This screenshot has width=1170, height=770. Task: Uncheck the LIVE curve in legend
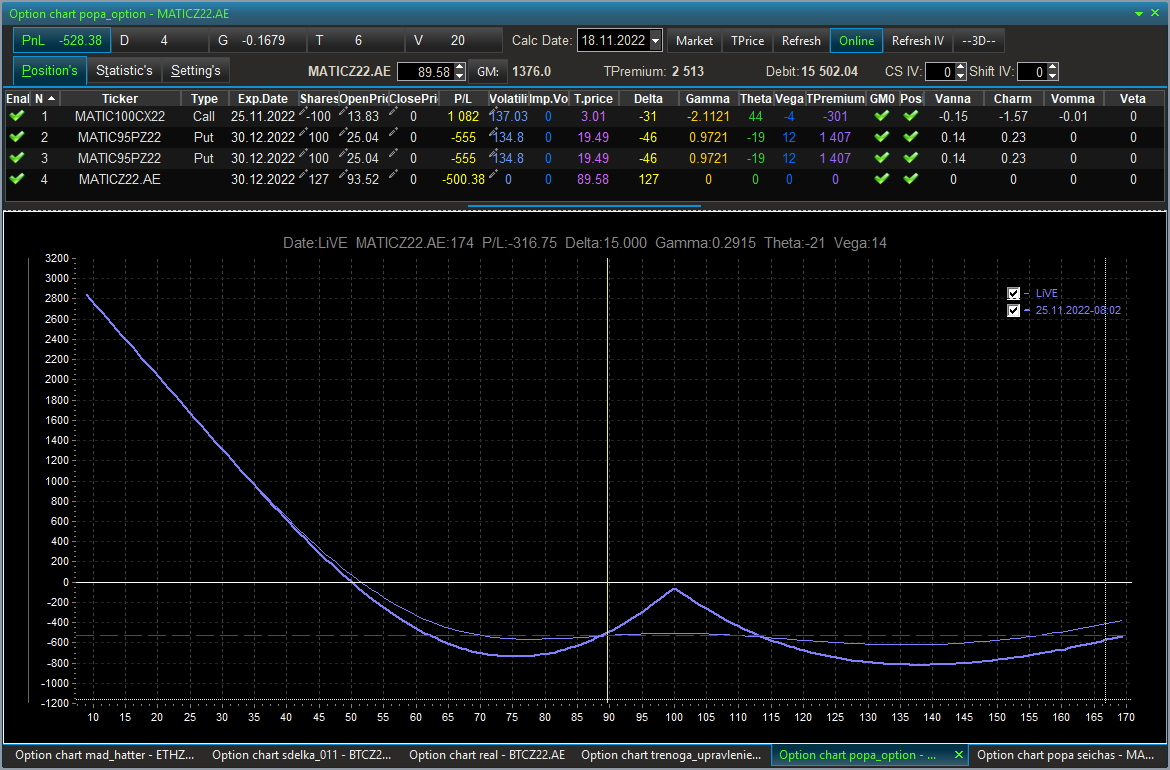[x=1013, y=293]
